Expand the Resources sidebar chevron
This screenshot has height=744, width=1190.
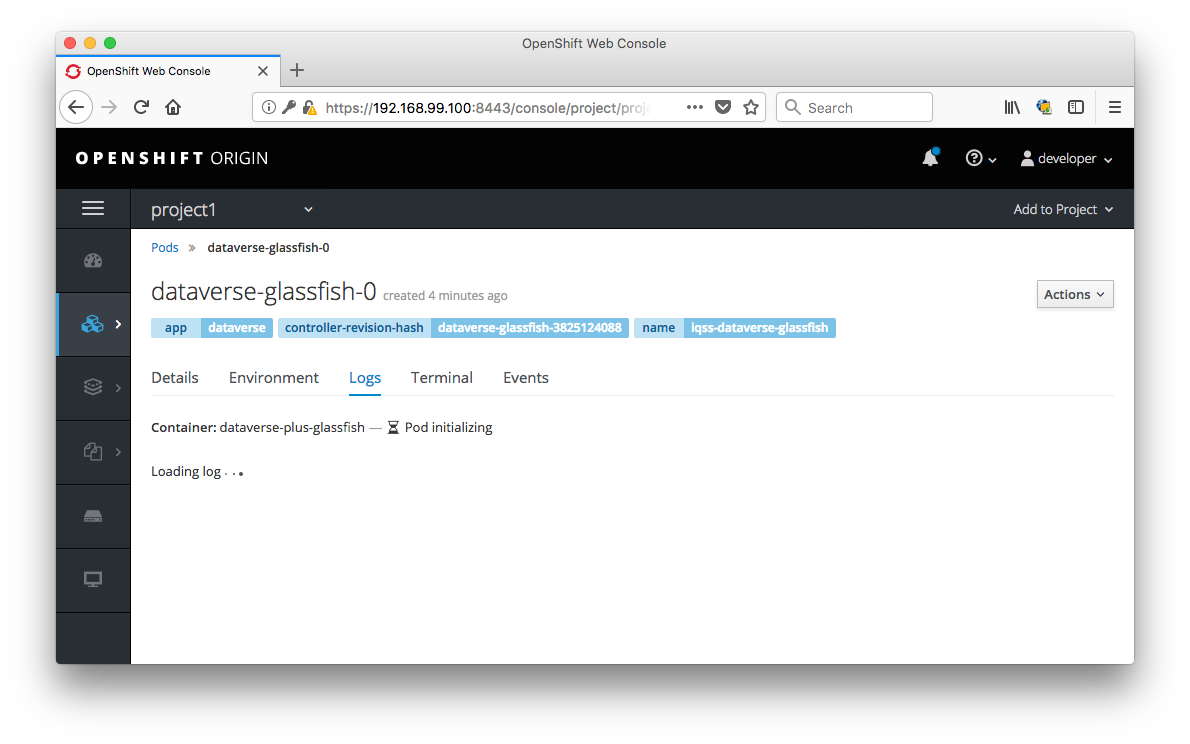click(x=118, y=452)
